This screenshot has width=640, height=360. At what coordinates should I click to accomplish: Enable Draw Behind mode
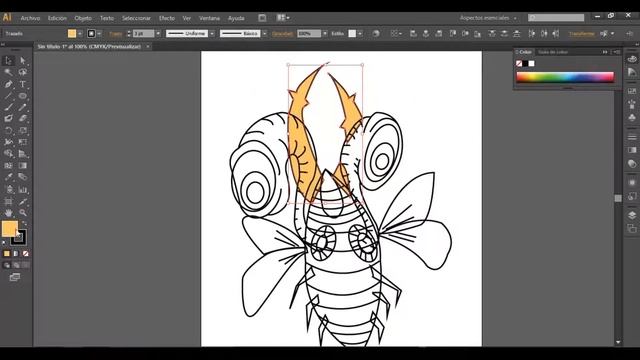point(16,265)
